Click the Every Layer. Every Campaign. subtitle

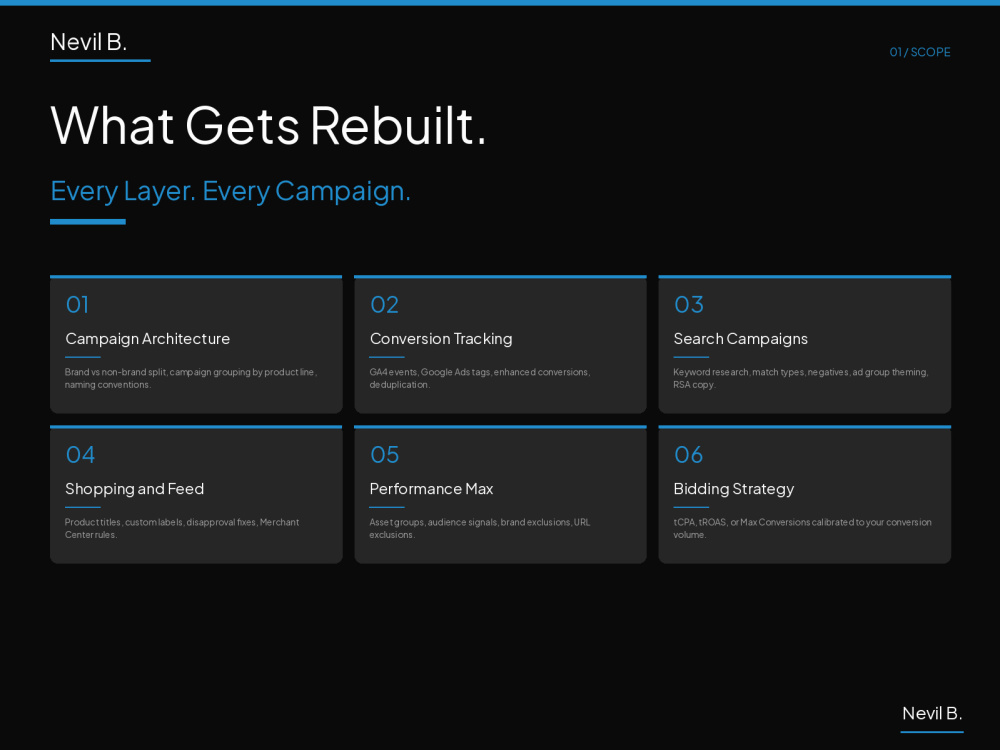230,191
